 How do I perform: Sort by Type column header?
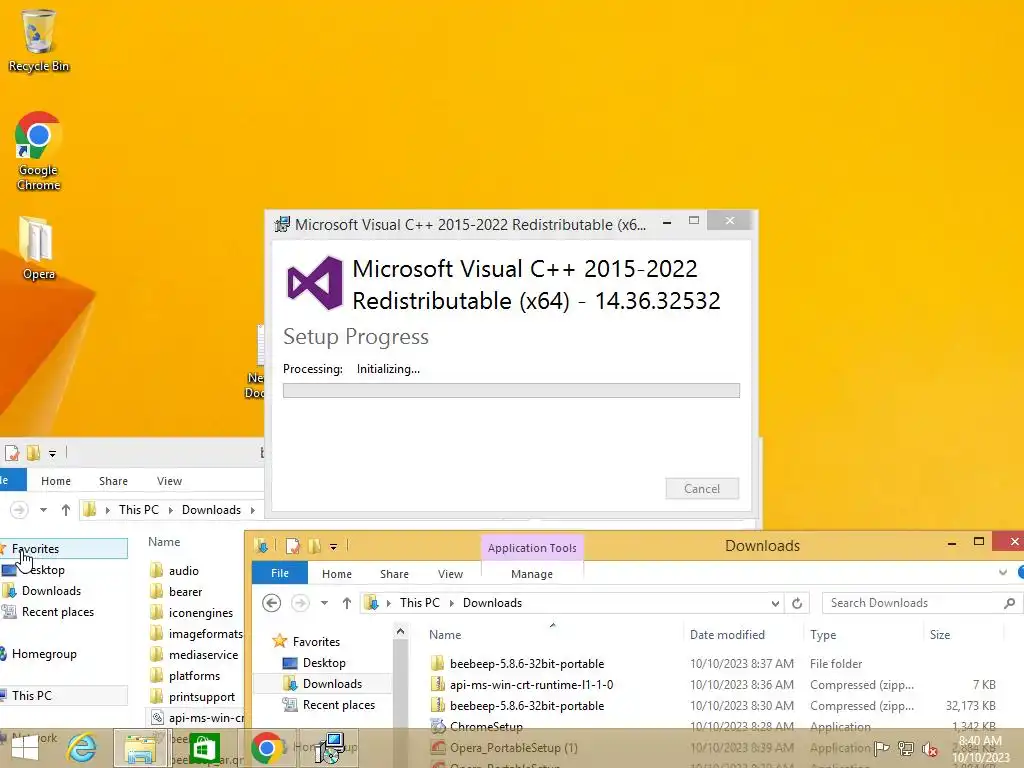[823, 635]
